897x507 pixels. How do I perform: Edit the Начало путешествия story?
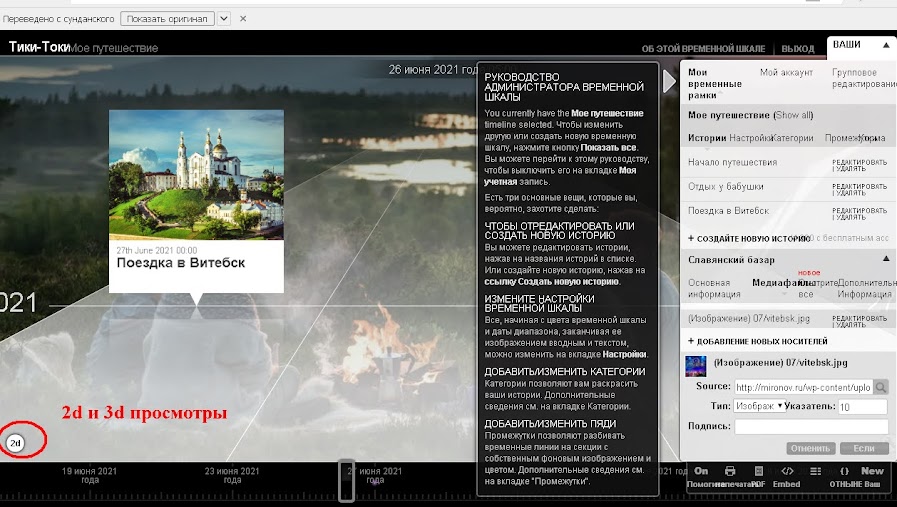[859, 162]
